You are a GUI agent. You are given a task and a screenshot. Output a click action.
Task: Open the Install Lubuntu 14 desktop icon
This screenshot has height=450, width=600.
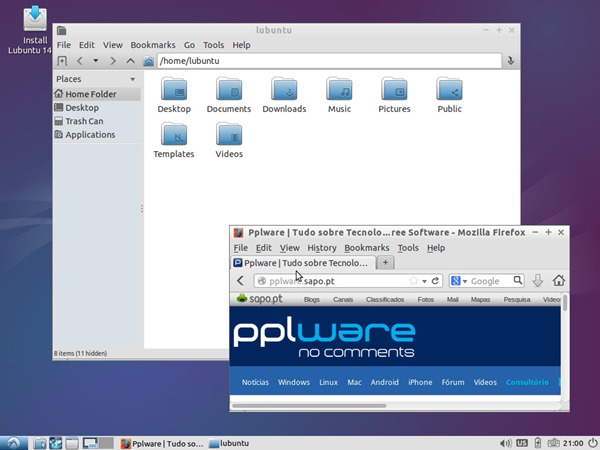click(31, 30)
